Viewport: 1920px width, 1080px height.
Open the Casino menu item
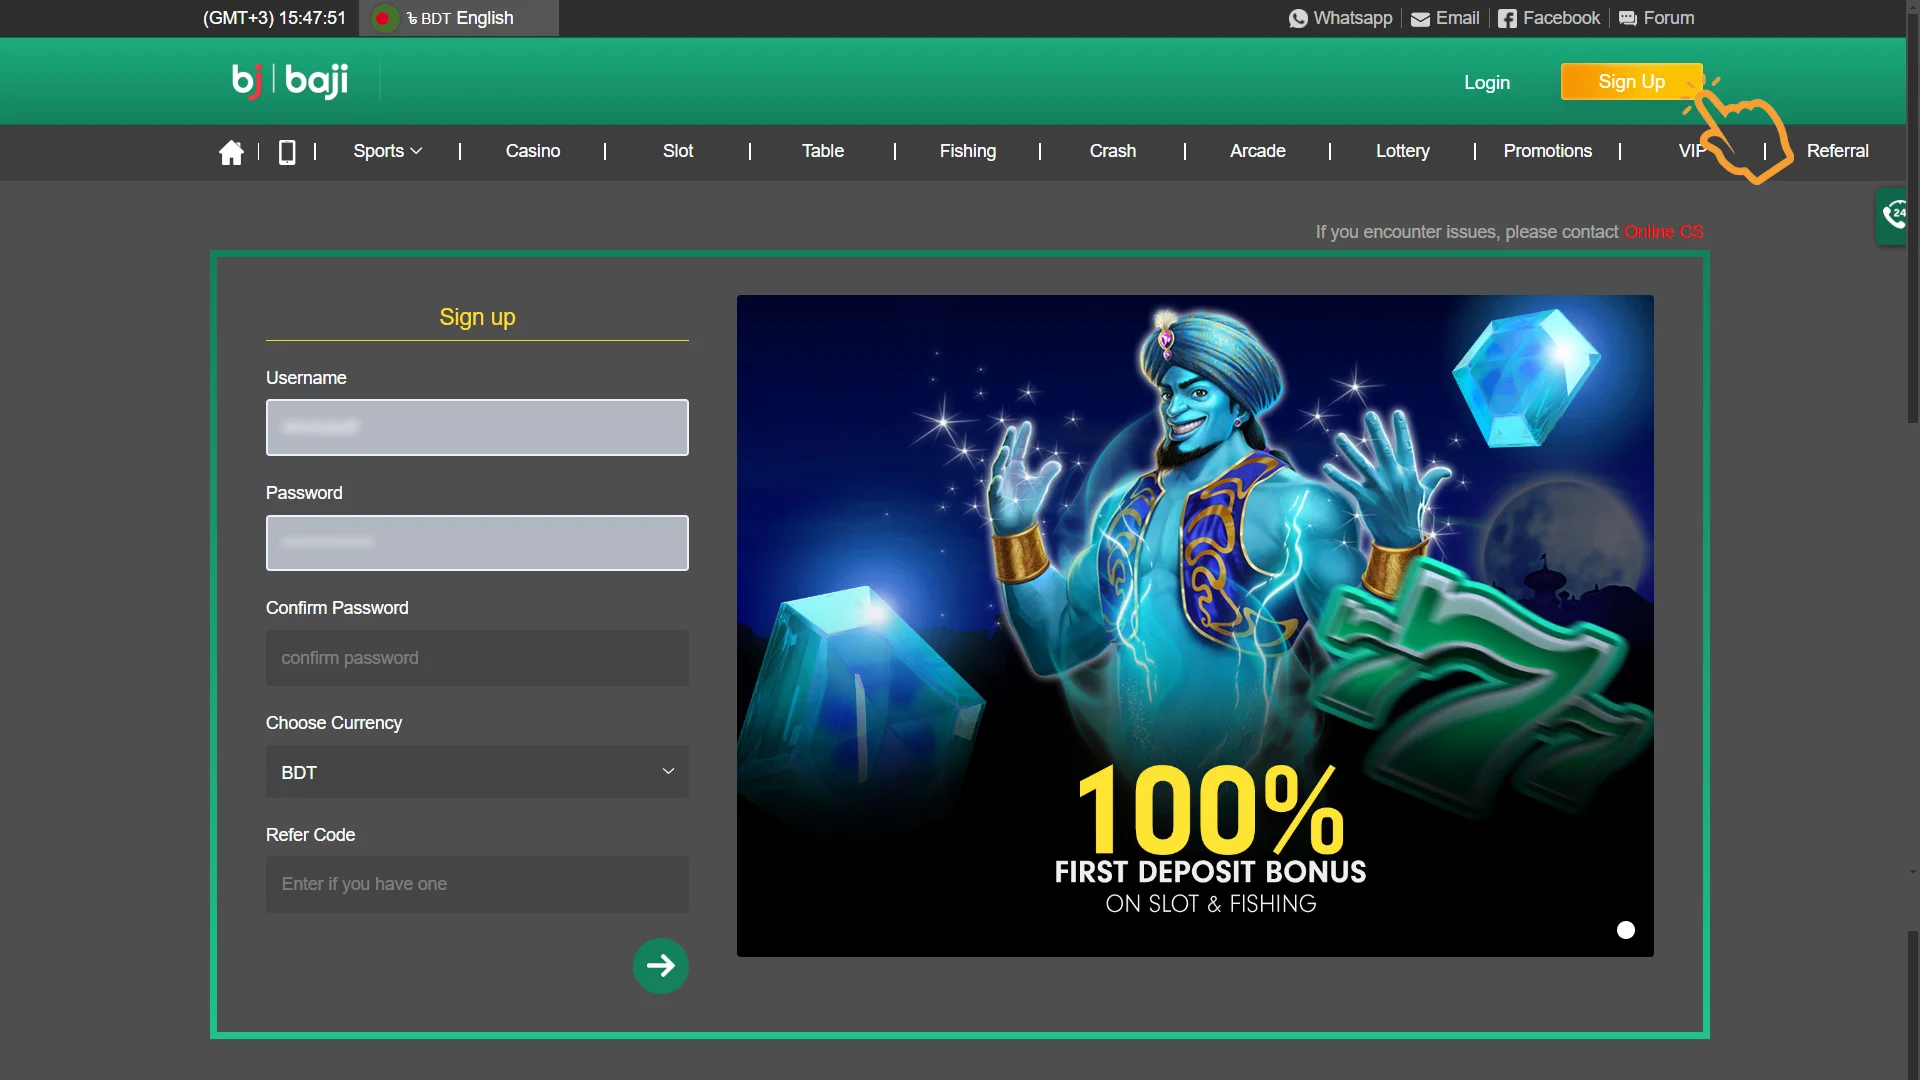[532, 151]
